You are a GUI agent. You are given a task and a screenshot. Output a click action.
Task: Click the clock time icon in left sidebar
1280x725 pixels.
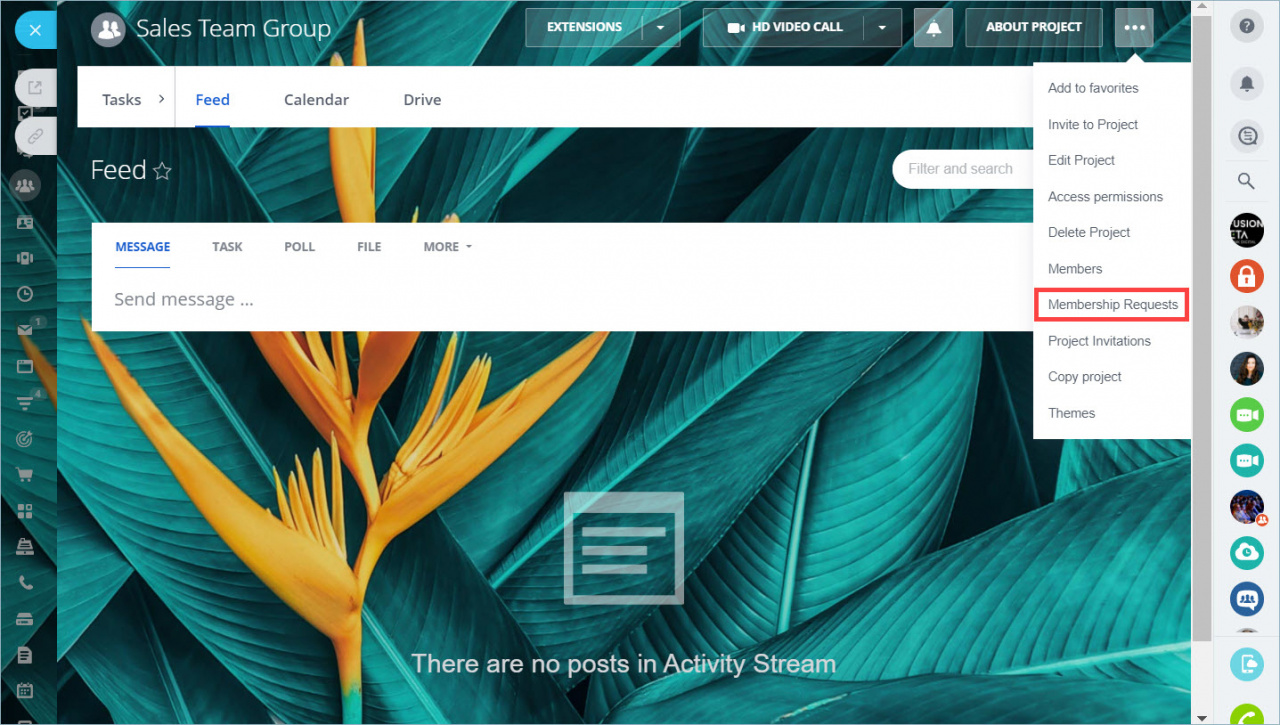point(25,294)
